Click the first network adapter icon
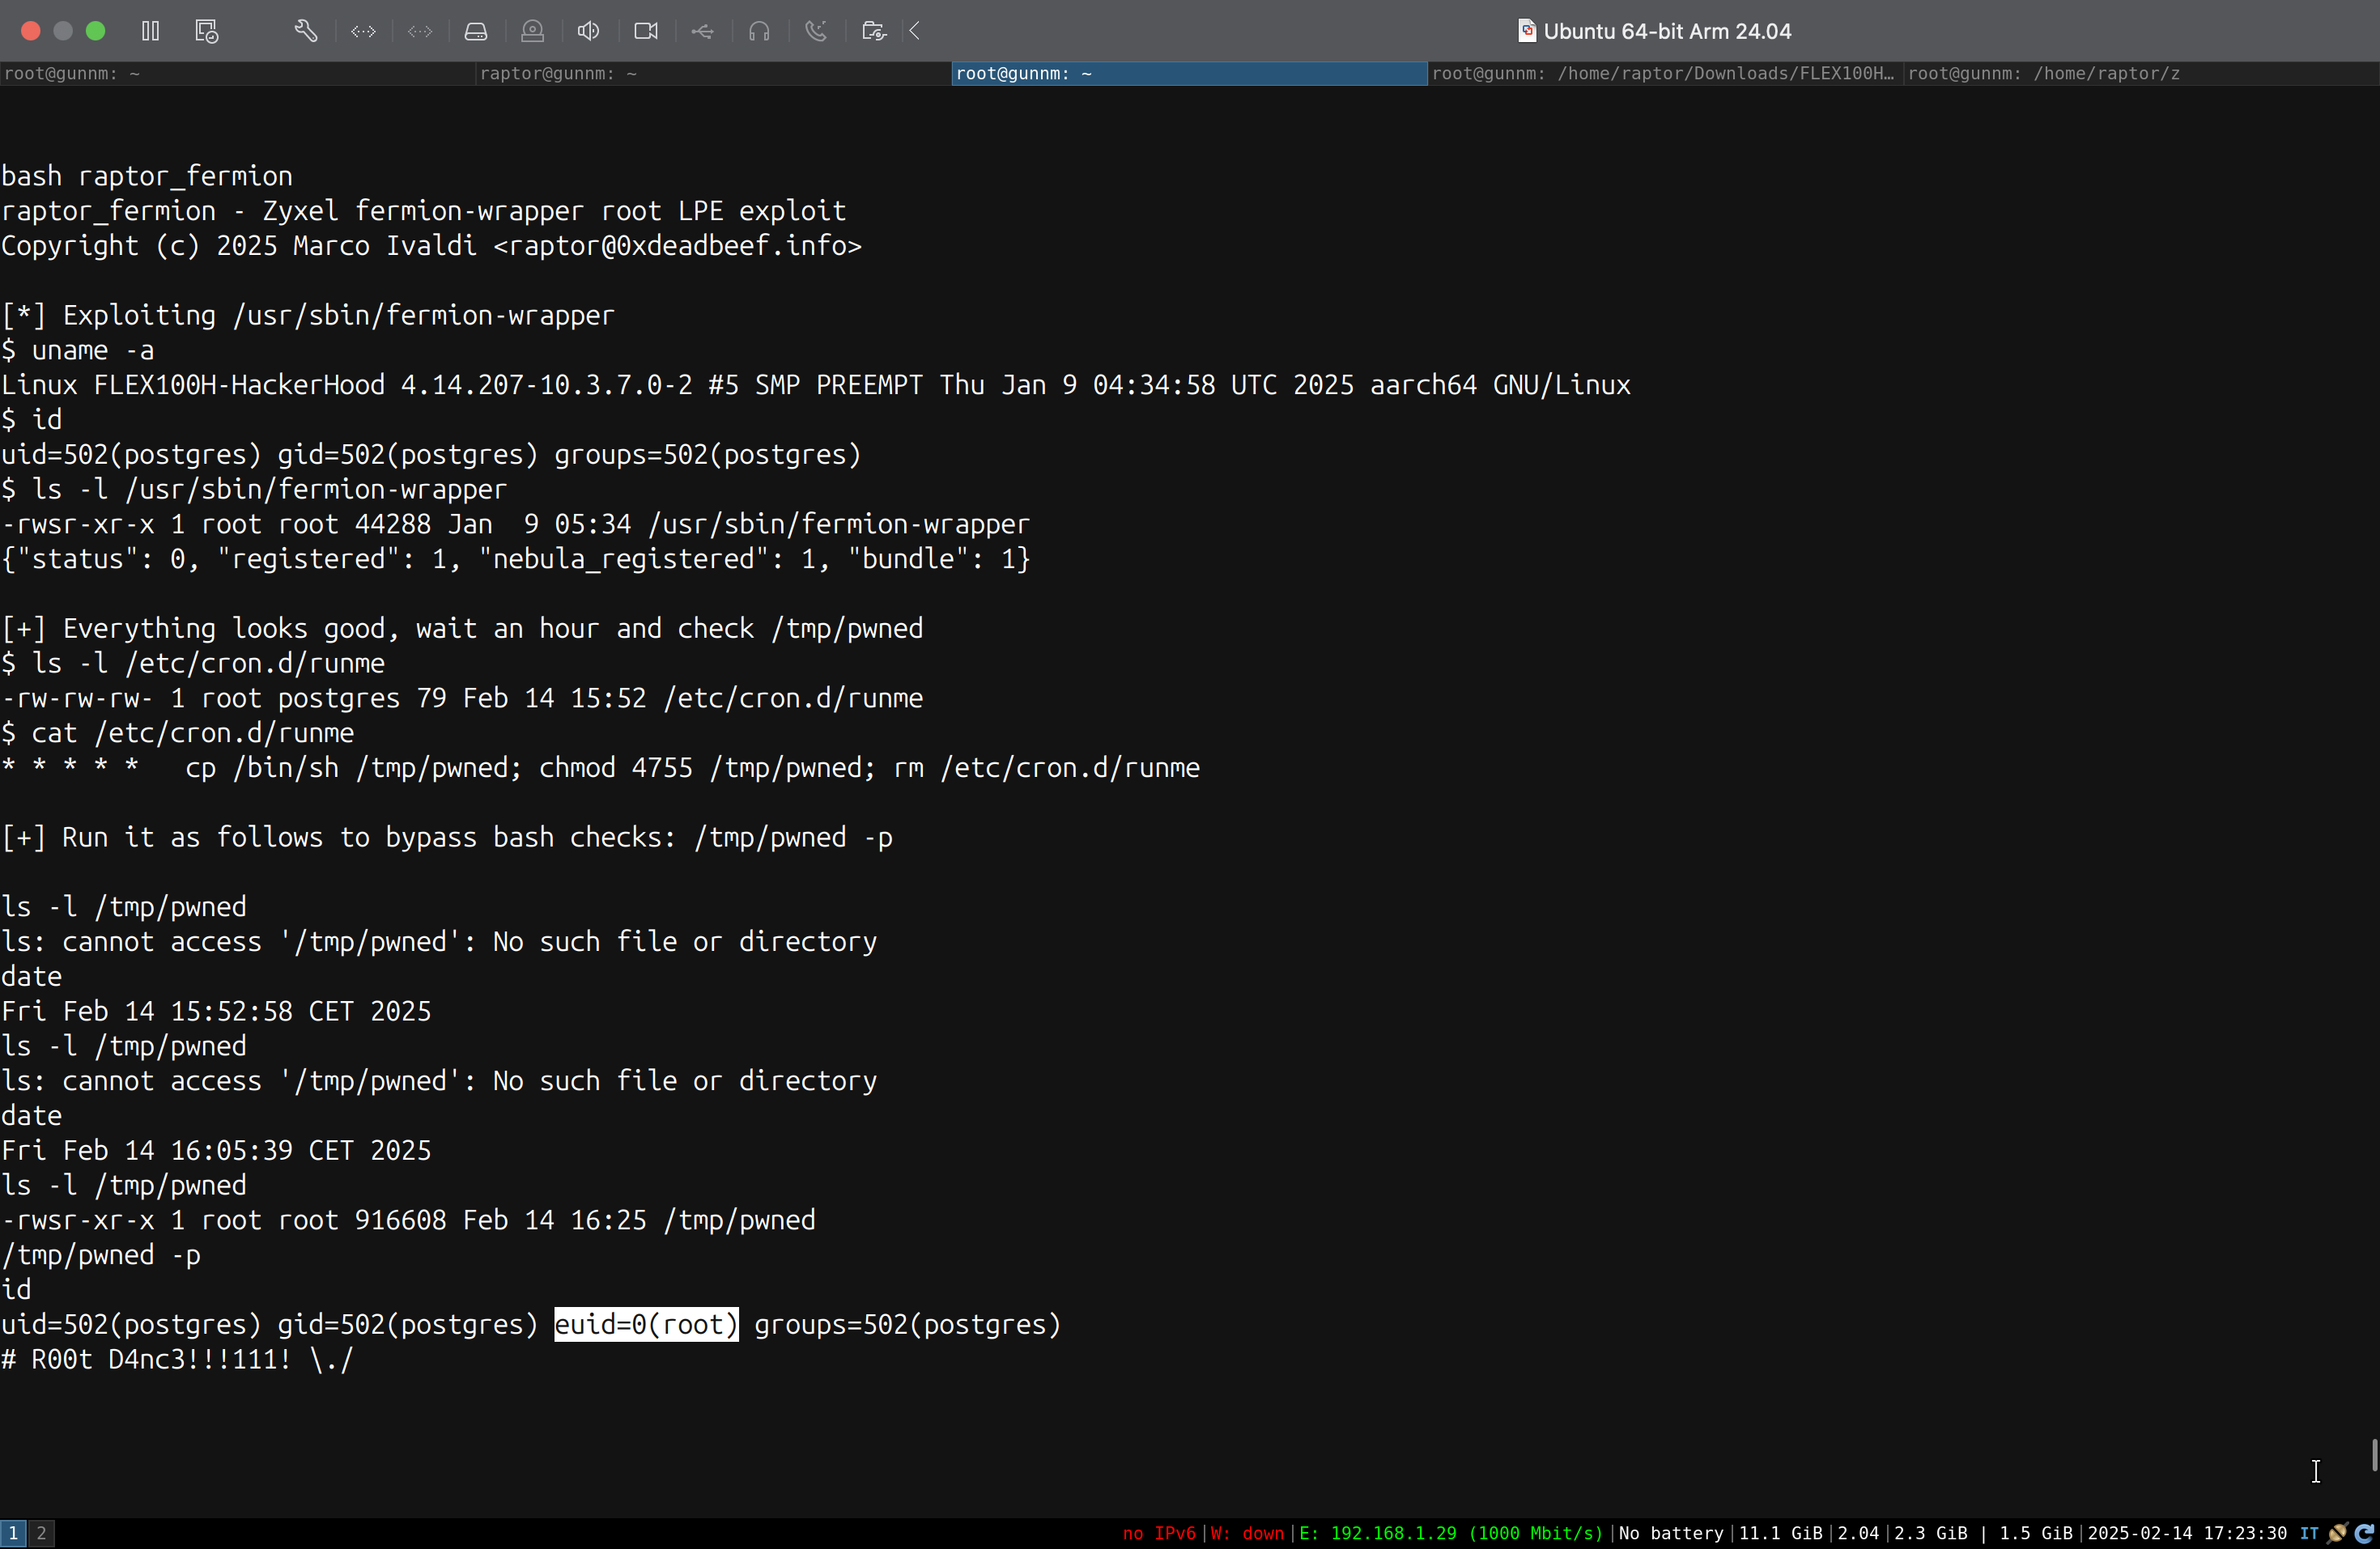The height and width of the screenshot is (1549, 2380). coord(363,31)
